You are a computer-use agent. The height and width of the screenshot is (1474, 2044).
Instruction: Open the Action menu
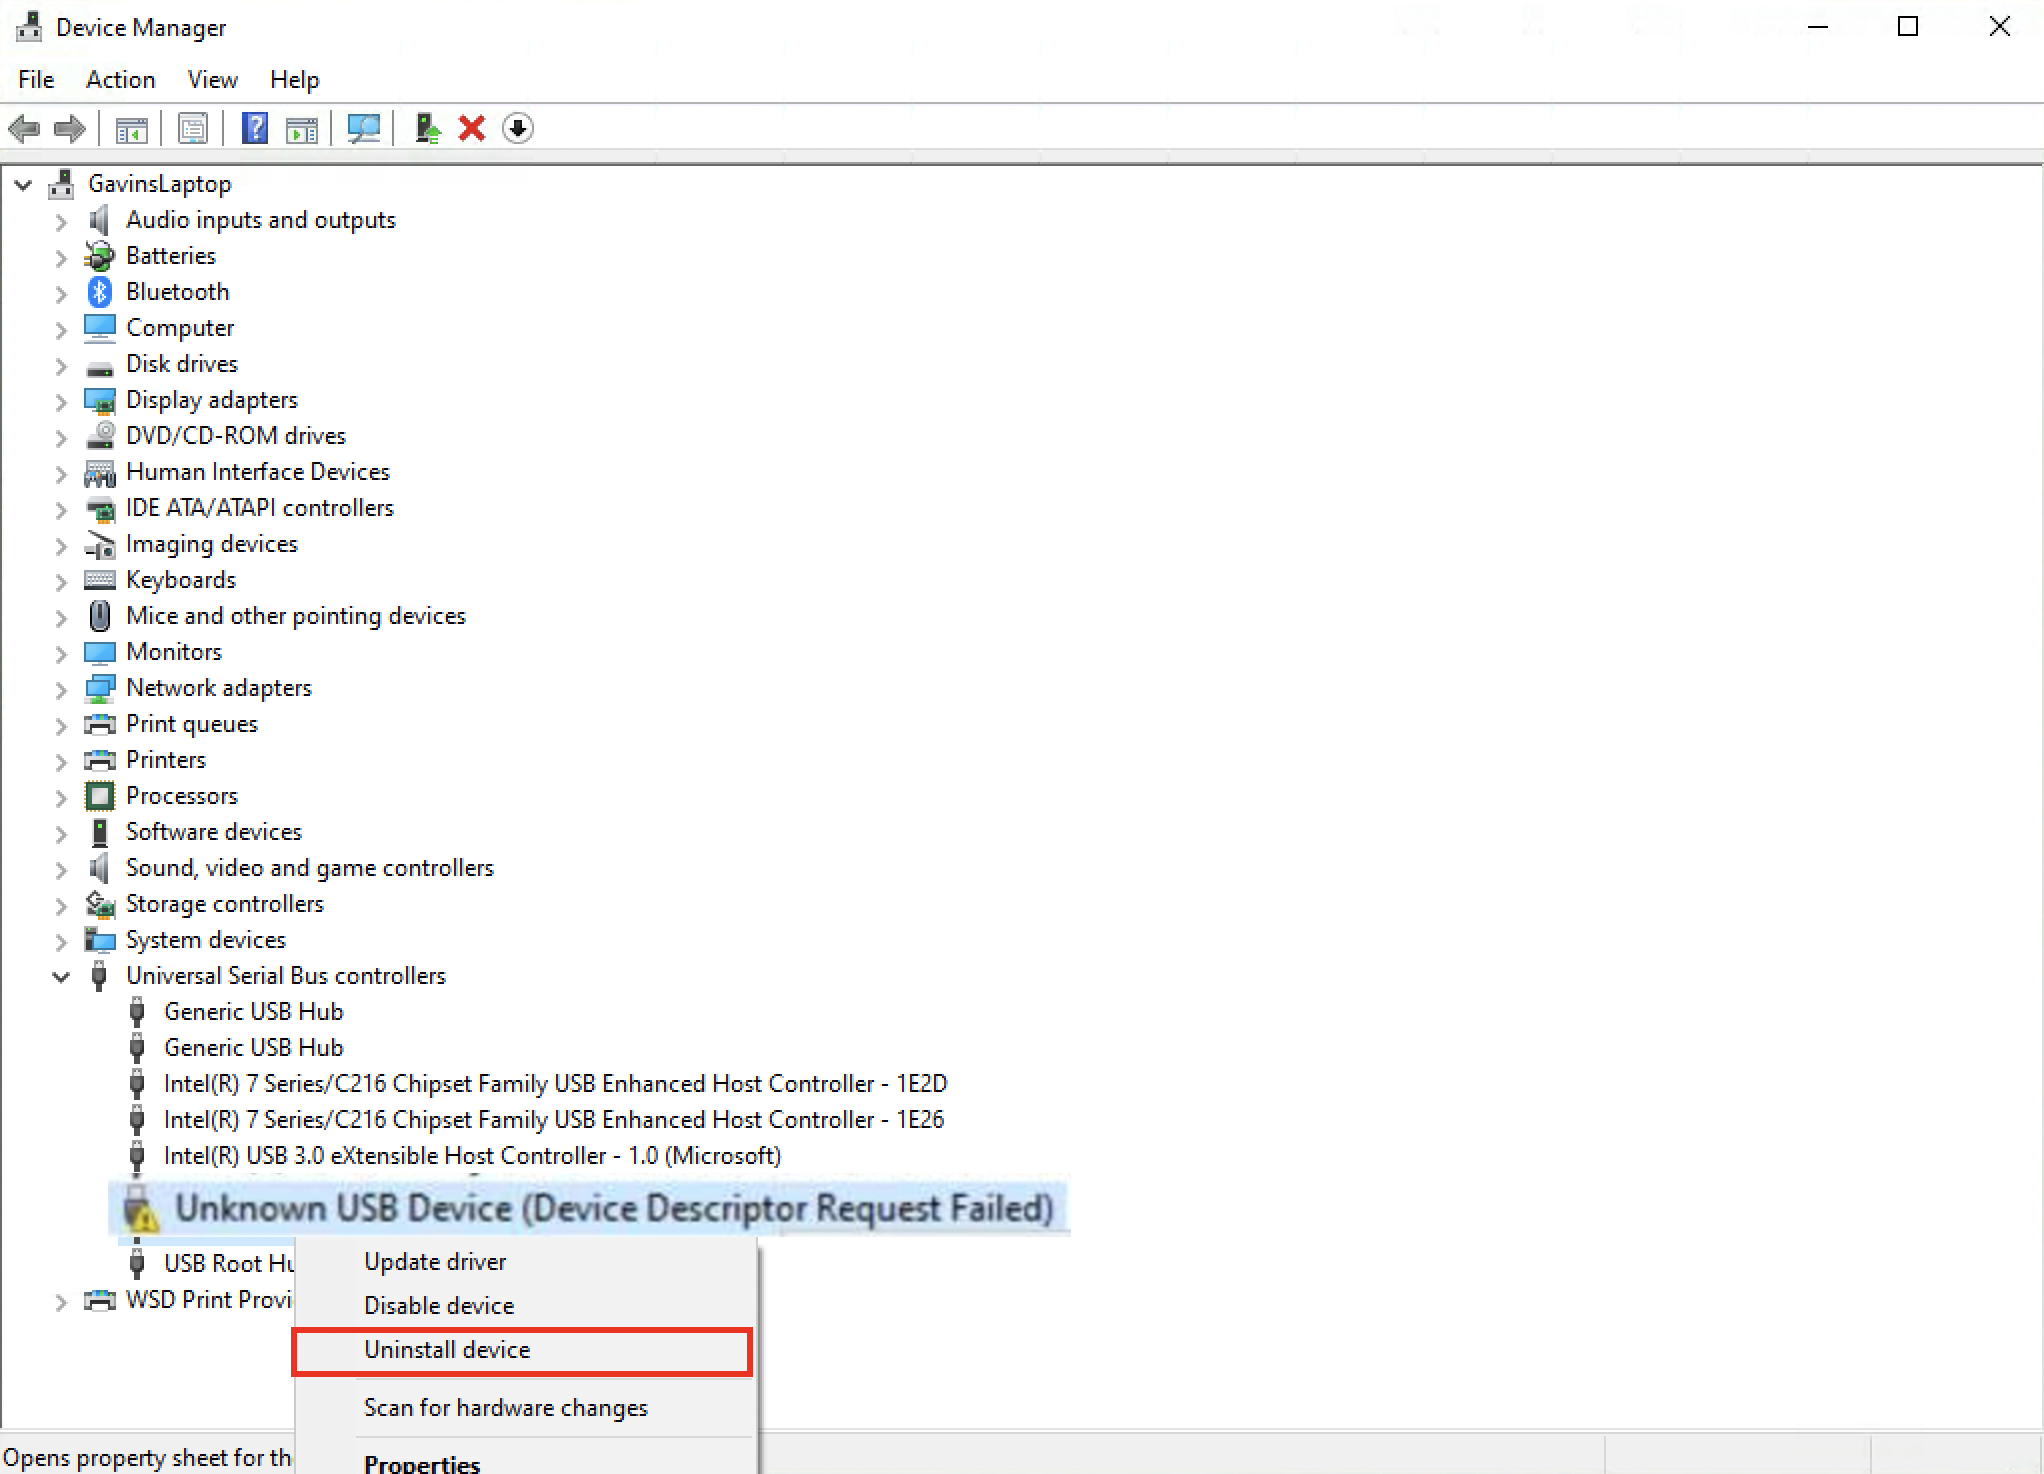tap(120, 80)
